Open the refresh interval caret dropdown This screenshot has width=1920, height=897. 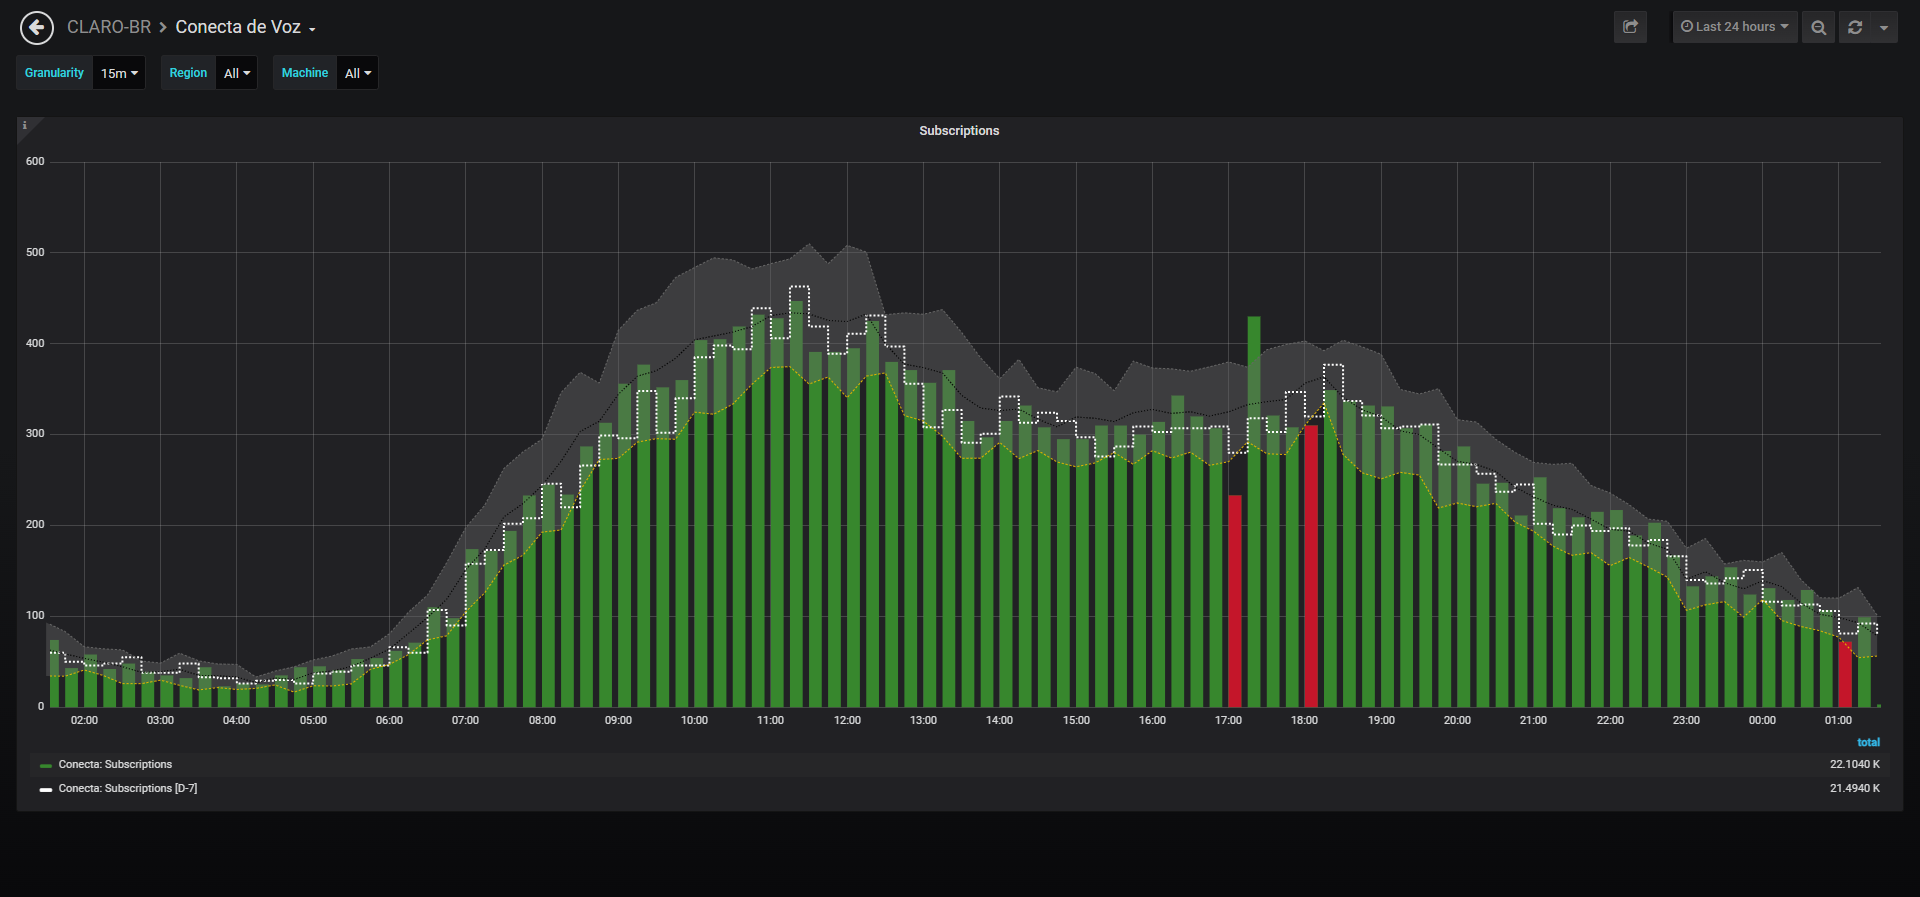(1884, 27)
